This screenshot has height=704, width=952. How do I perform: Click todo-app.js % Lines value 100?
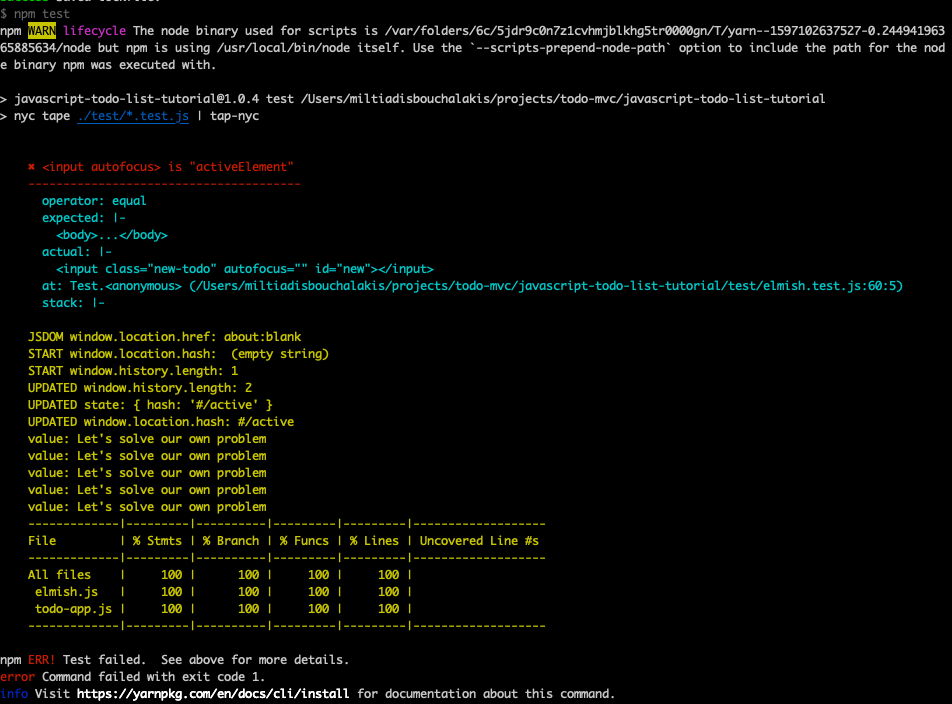(x=389, y=609)
